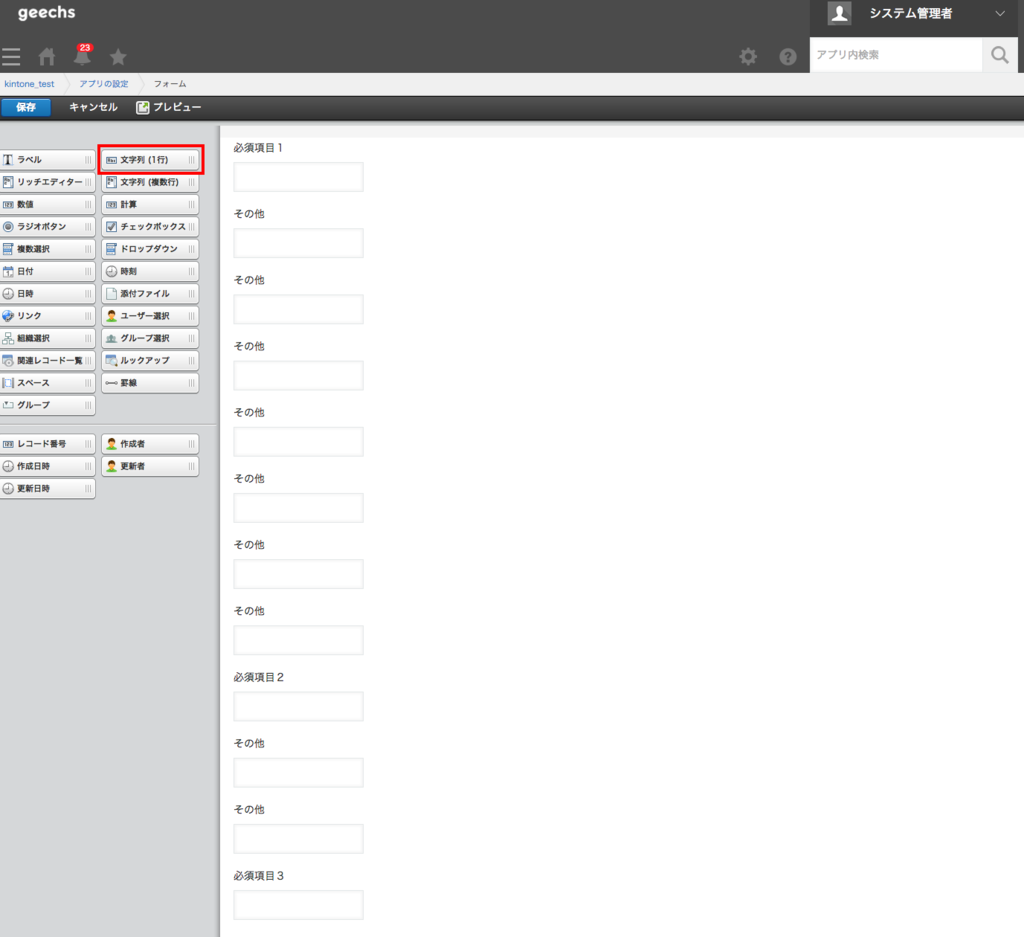The image size is (1024, 937).
Task: Select the 複数選択 field item
Action: tap(47, 249)
